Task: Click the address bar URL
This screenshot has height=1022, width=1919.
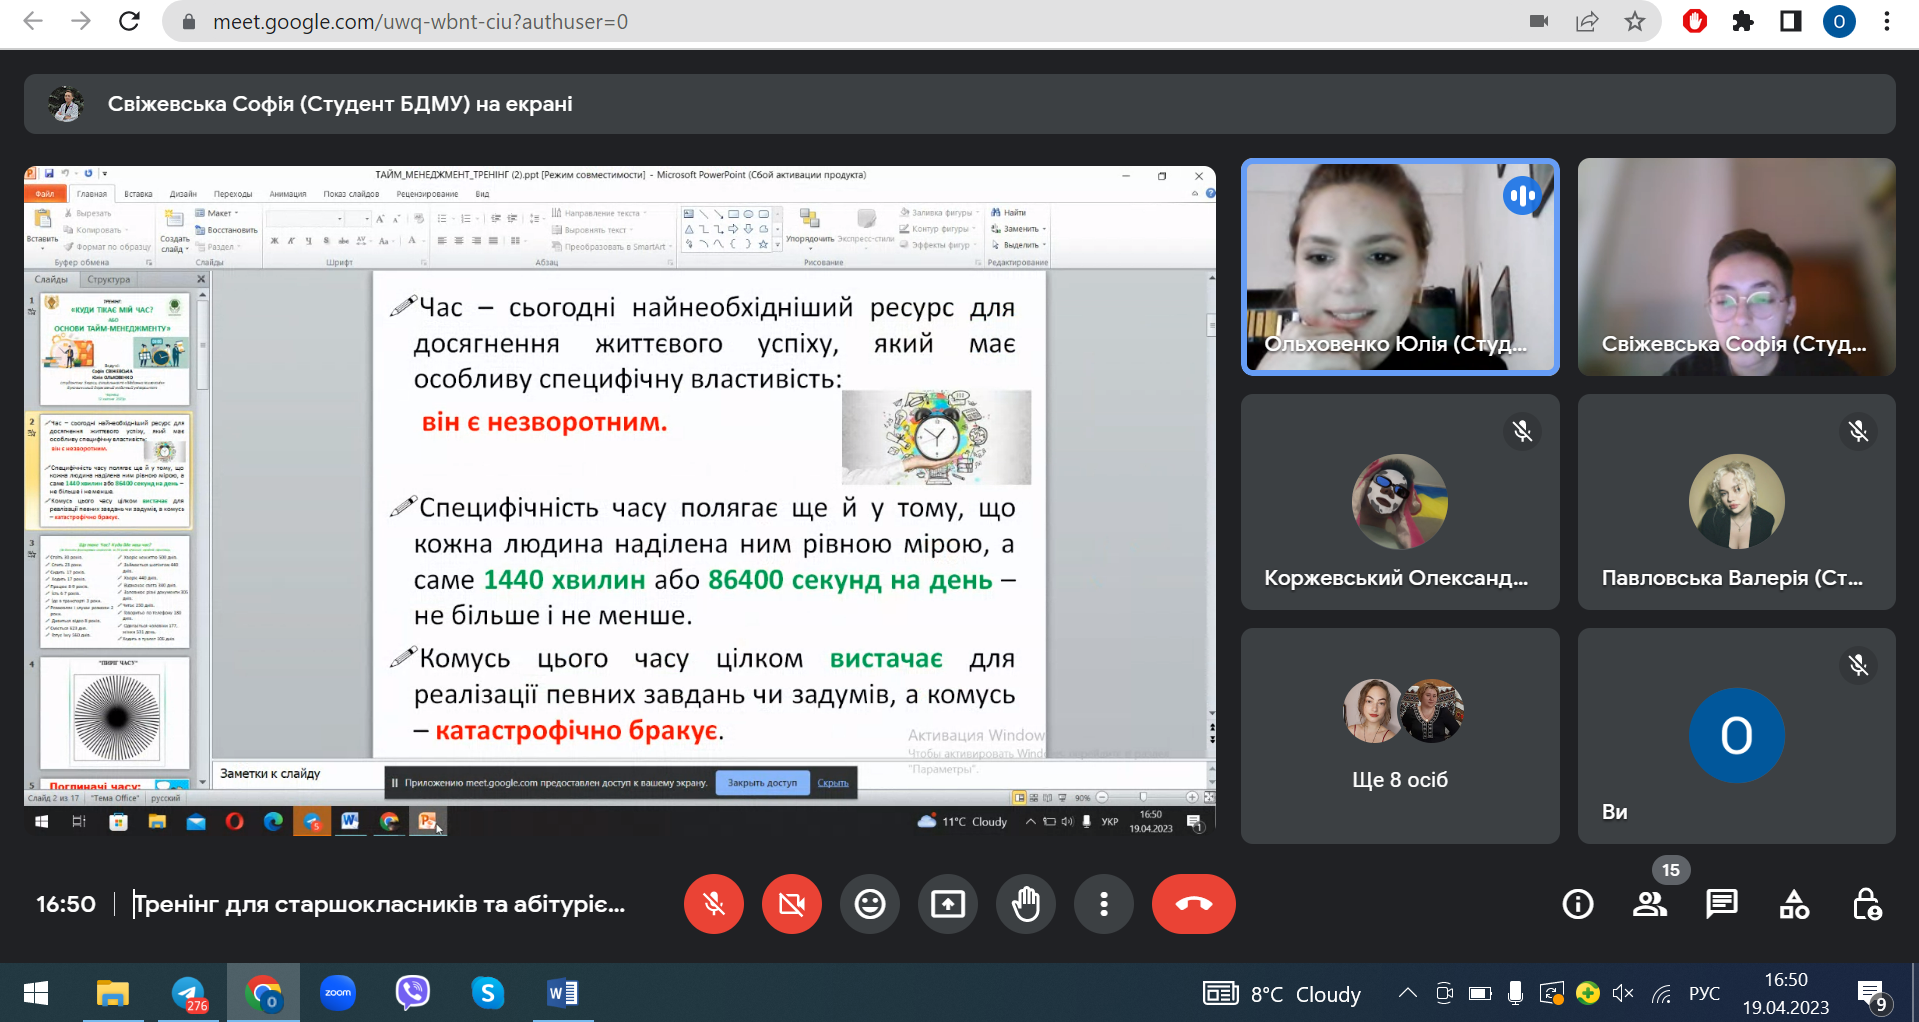Action: [x=420, y=22]
